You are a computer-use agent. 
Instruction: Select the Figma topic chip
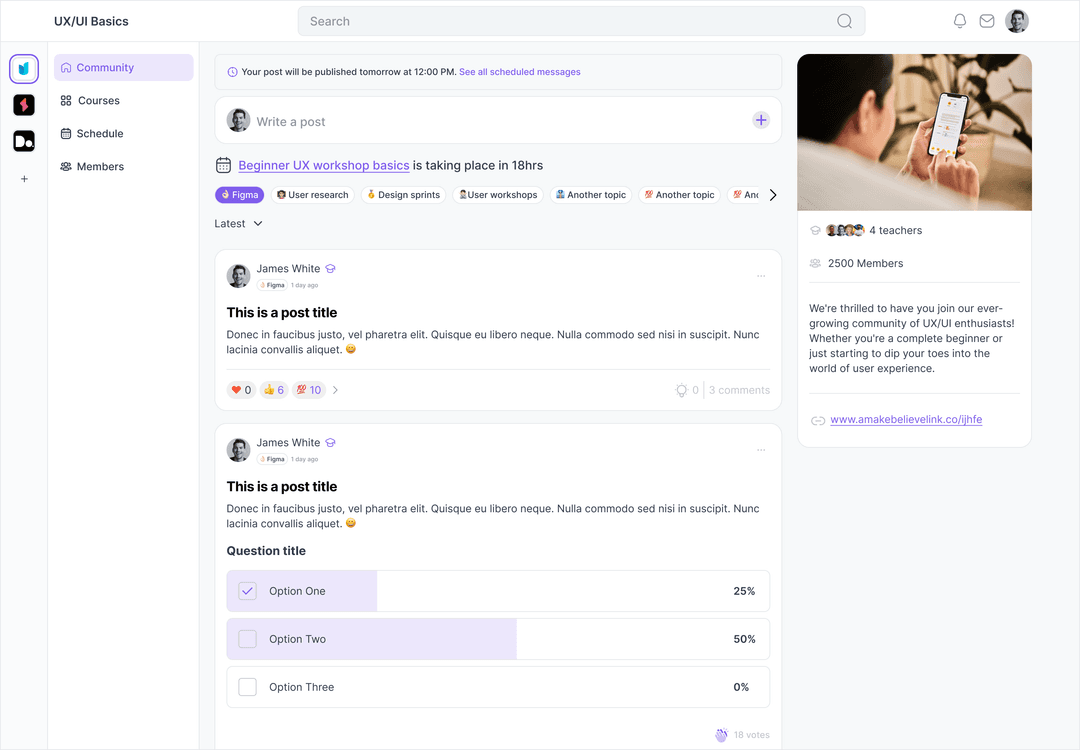[x=240, y=195]
